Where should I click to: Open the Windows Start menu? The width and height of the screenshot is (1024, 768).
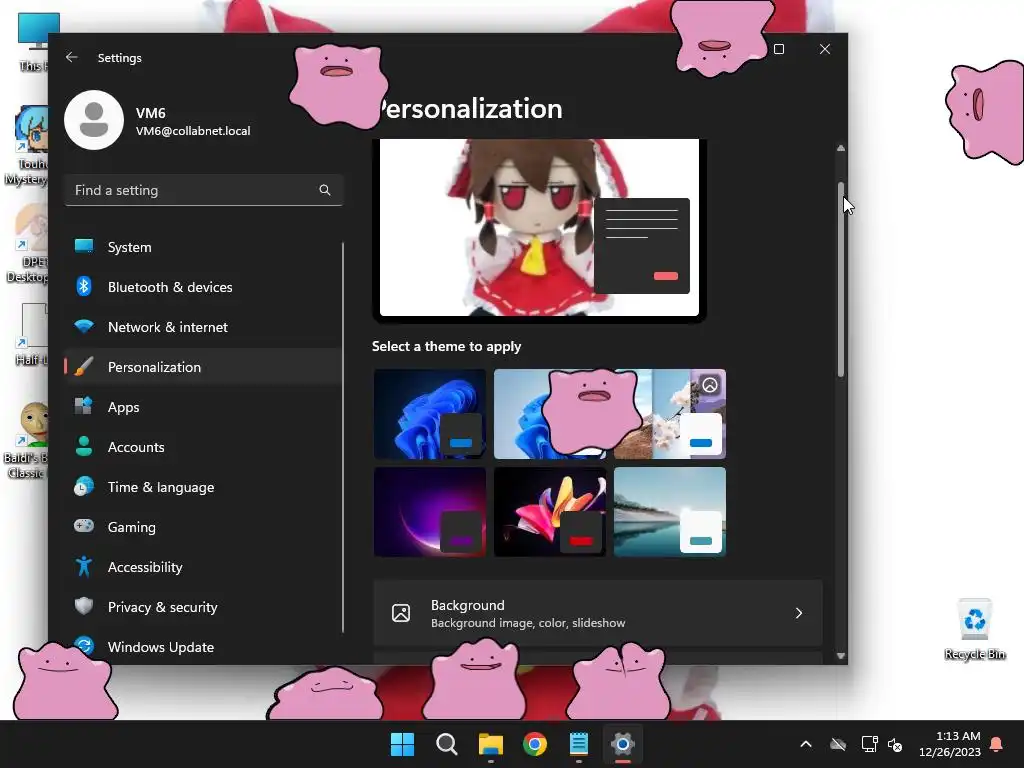pyautogui.click(x=402, y=744)
